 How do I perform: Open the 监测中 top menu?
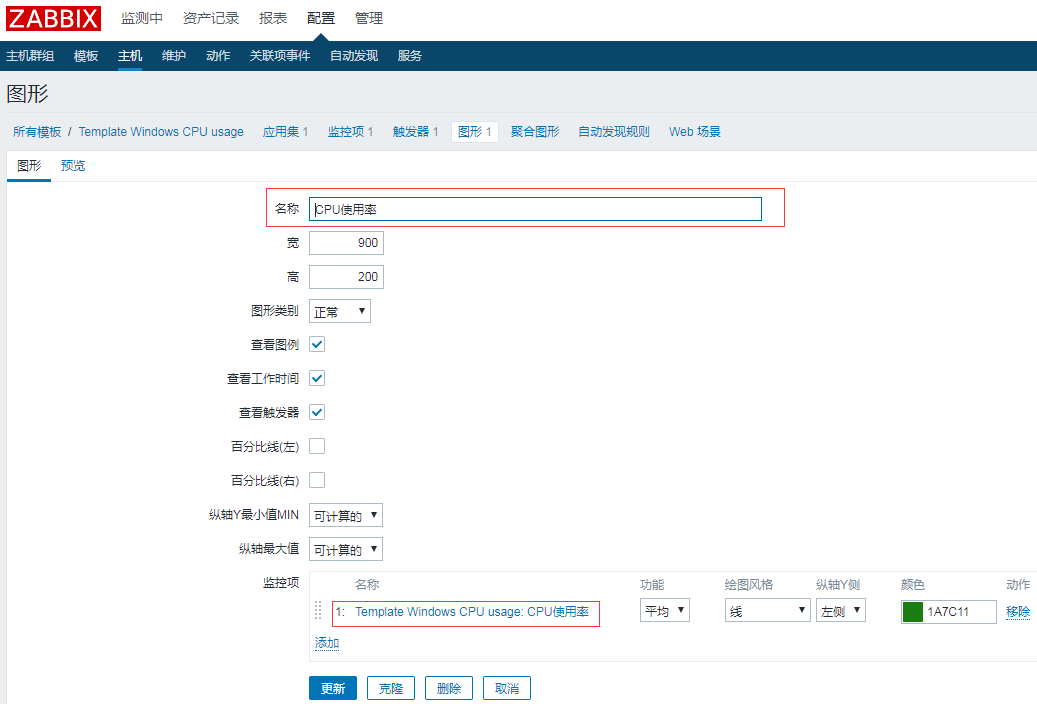(x=142, y=18)
